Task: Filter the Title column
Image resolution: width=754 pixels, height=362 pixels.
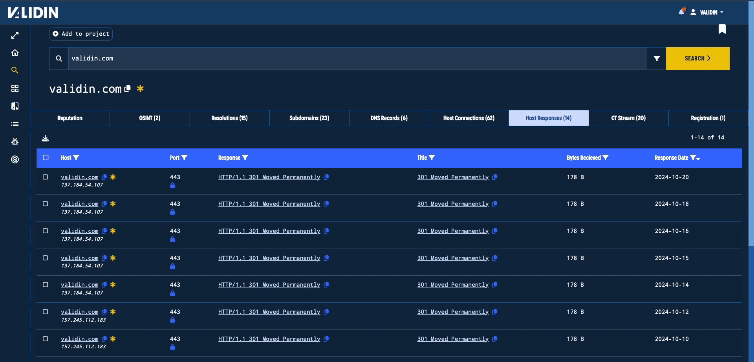Action: point(432,158)
